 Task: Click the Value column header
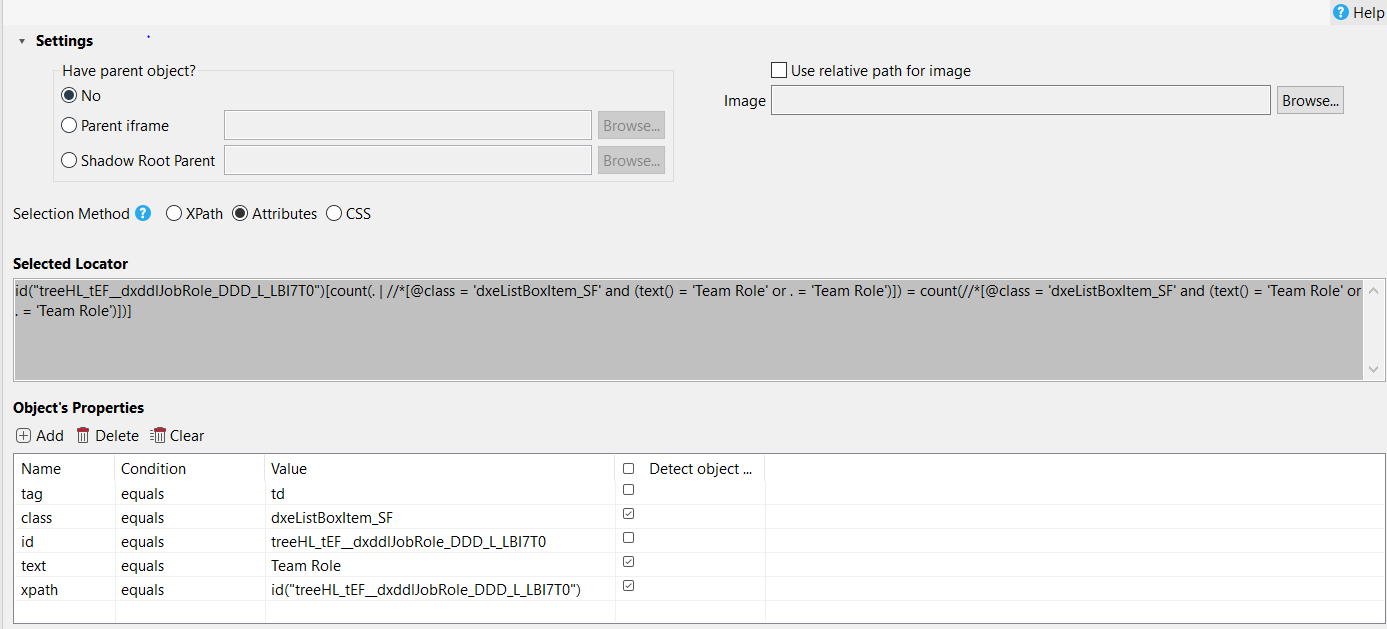[289, 469]
